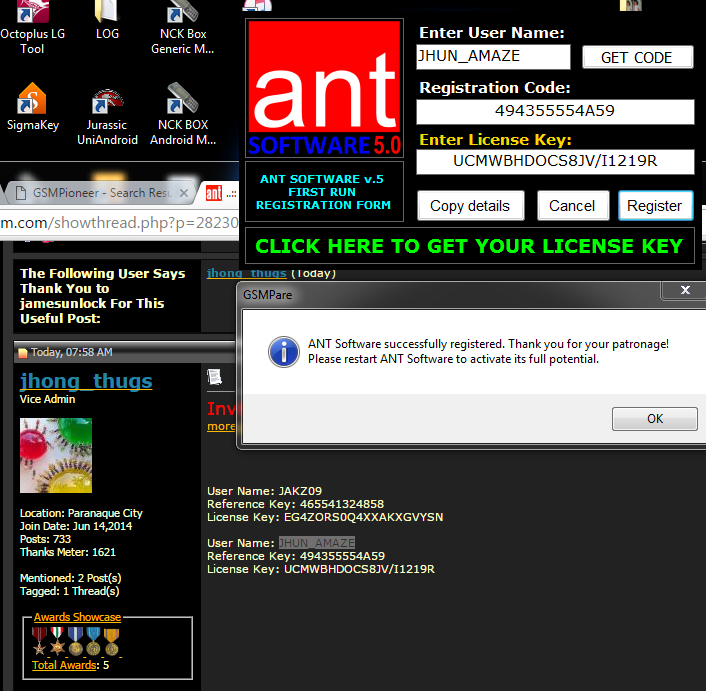Click Cancel in registration form
The width and height of the screenshot is (706, 691).
point(573,206)
